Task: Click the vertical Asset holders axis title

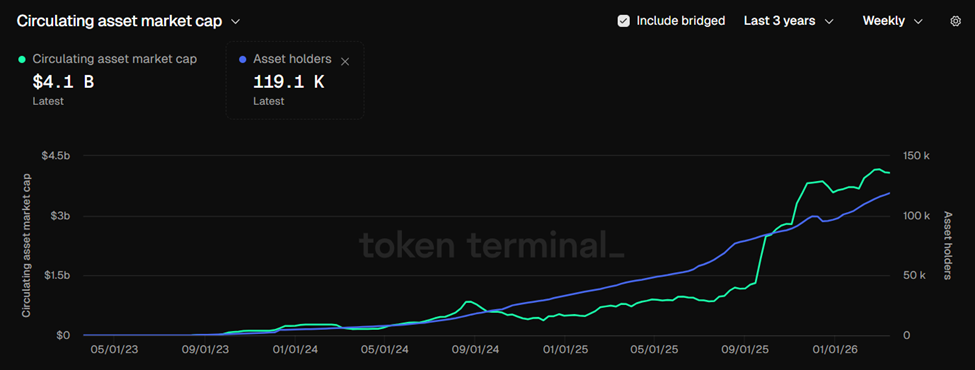Action: pos(948,246)
